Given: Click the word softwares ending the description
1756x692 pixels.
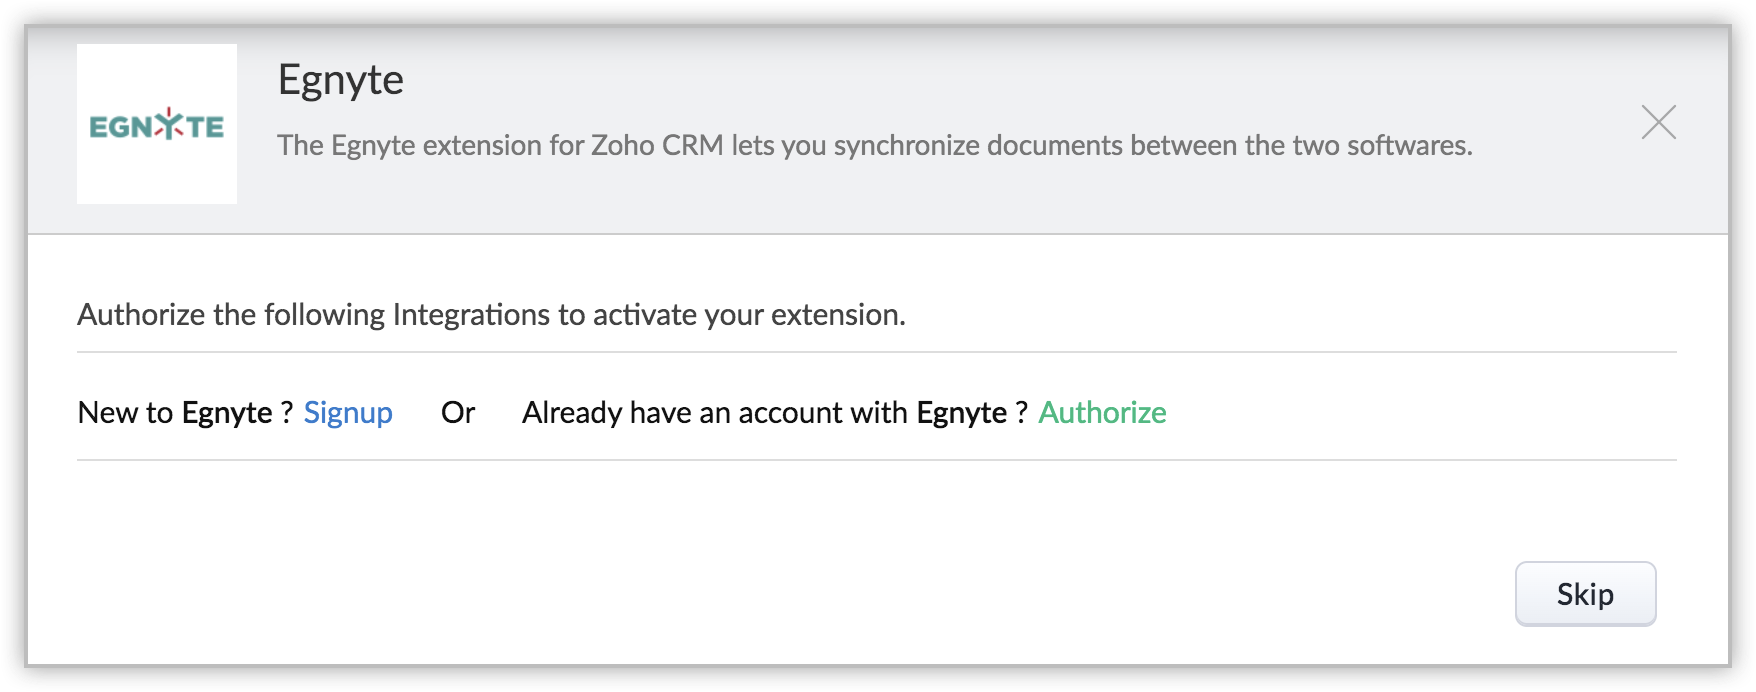Looking at the screenshot, I should pyautogui.click(x=1408, y=146).
